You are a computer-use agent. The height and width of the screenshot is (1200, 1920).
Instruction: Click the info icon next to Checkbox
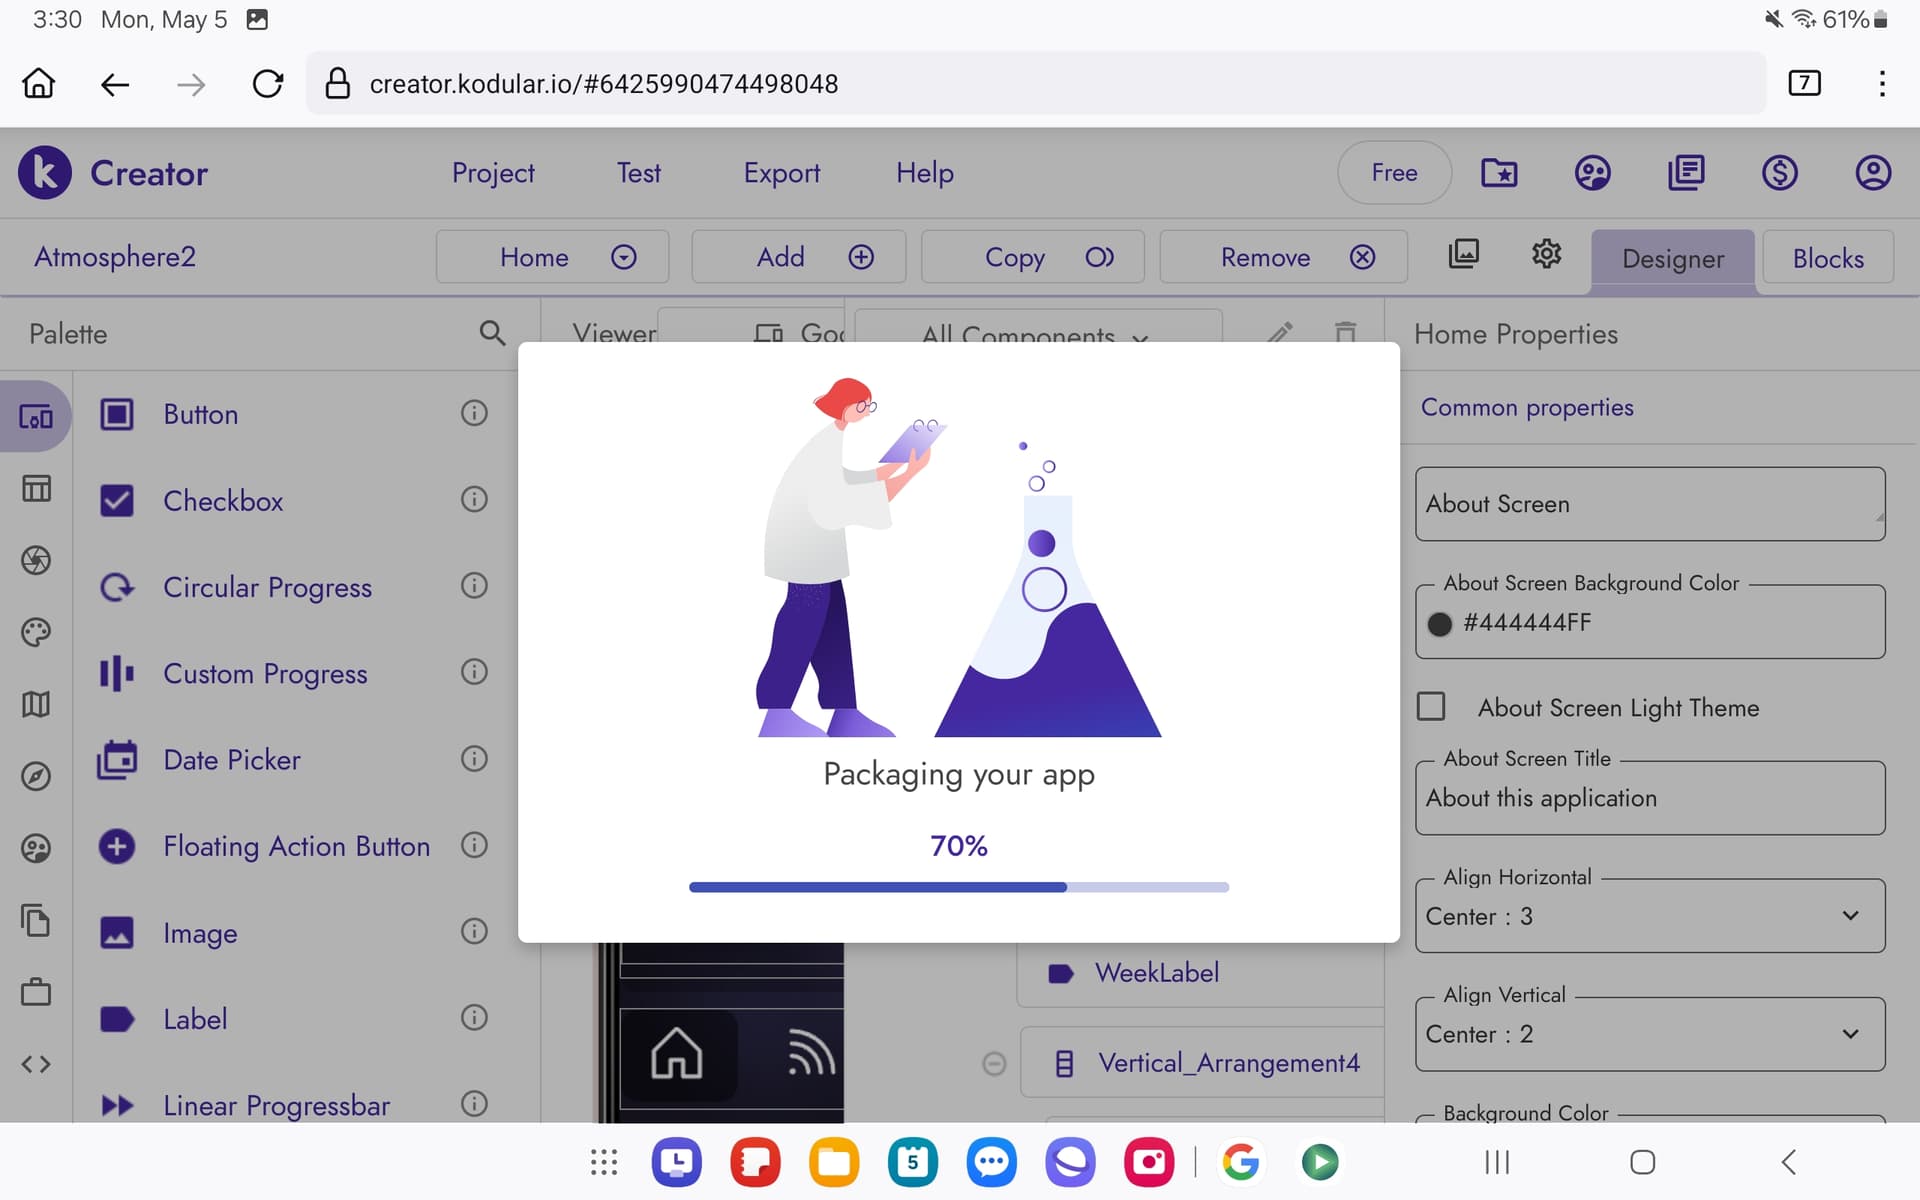(474, 499)
